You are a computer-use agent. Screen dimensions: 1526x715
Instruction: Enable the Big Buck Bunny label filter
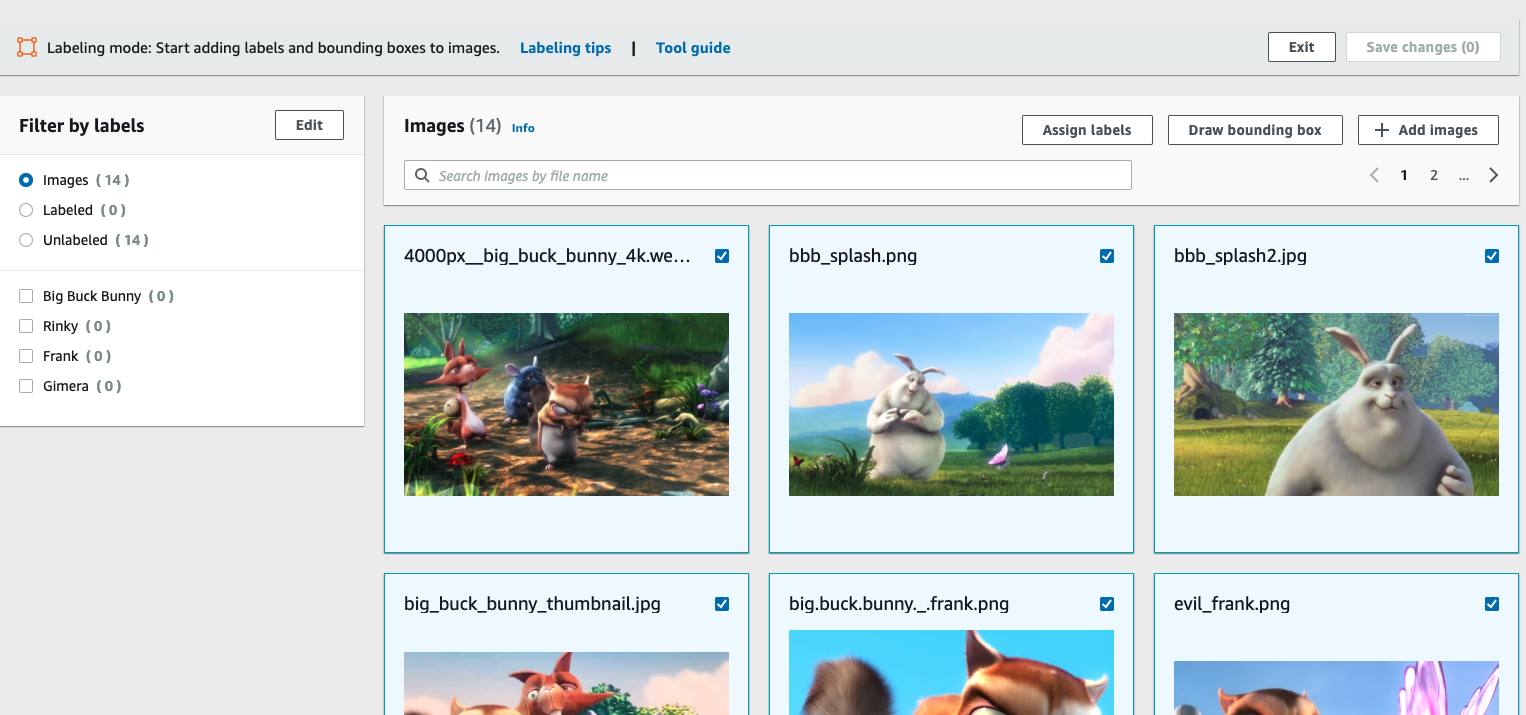coord(26,296)
